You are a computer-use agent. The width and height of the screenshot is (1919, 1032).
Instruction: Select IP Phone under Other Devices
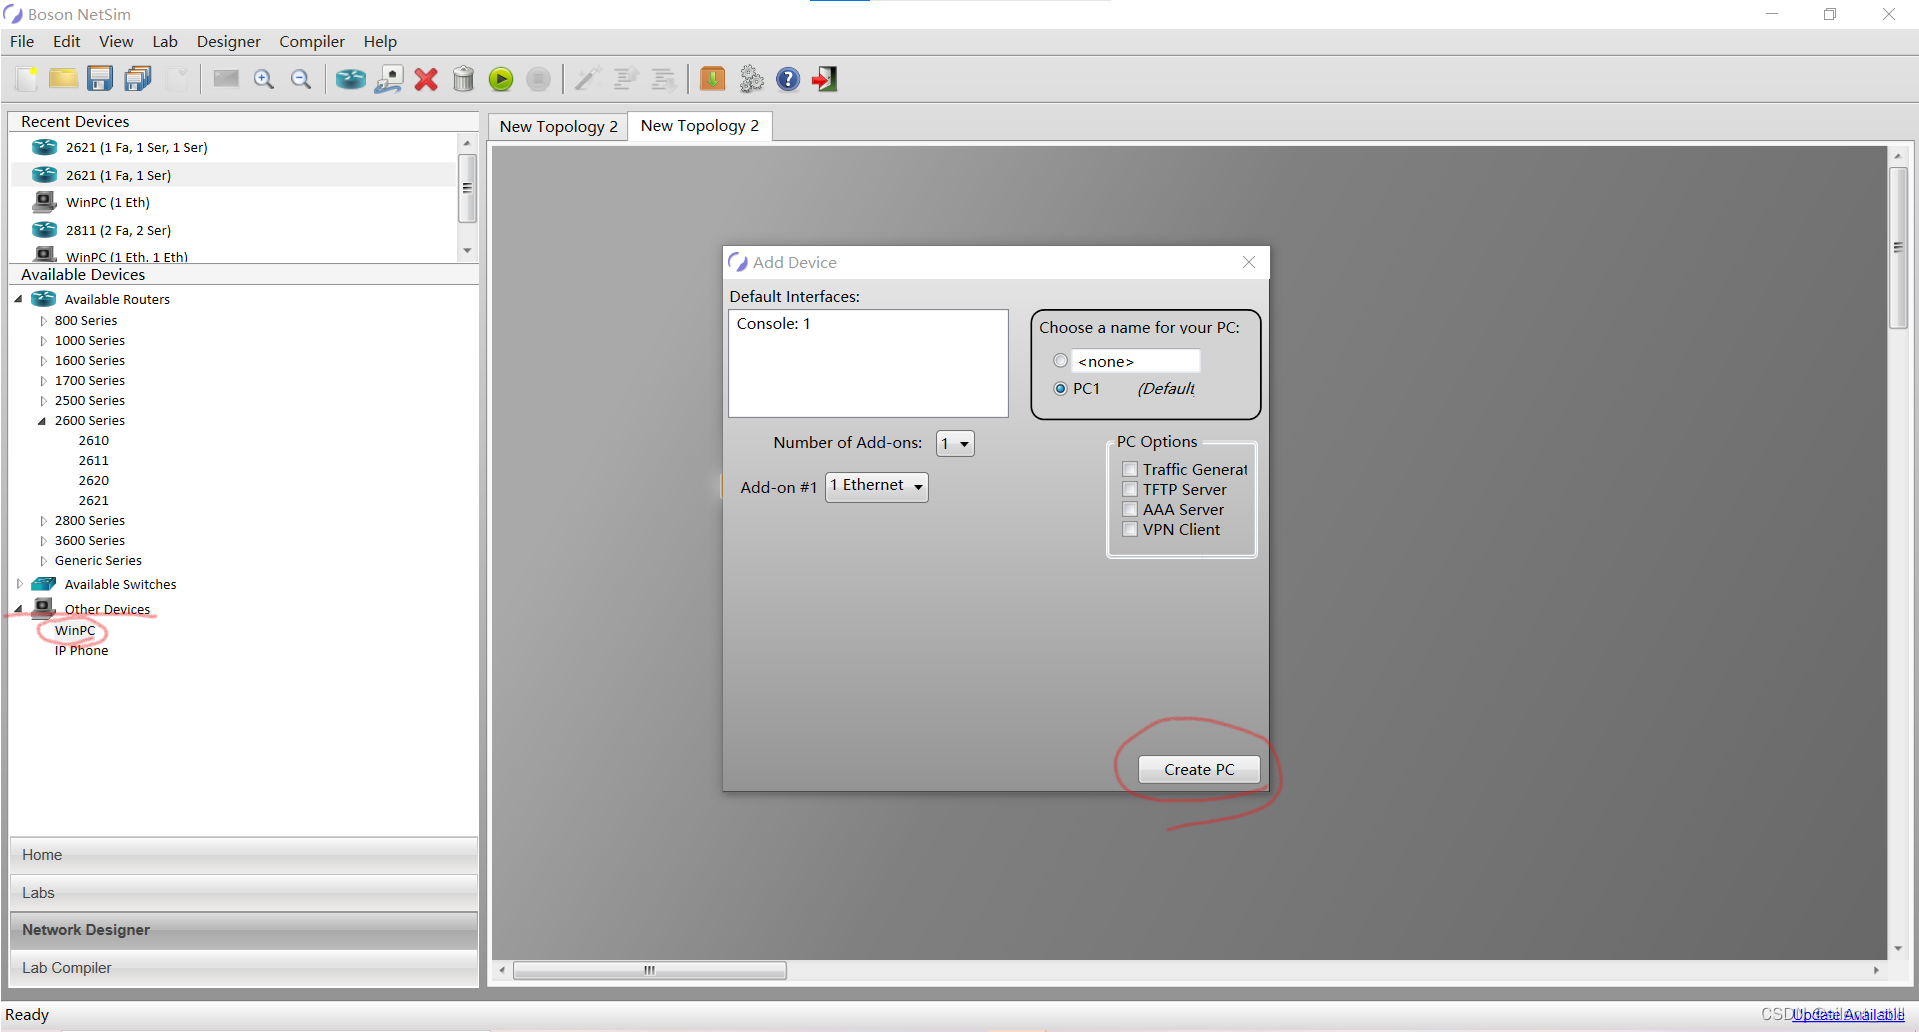tap(82, 651)
